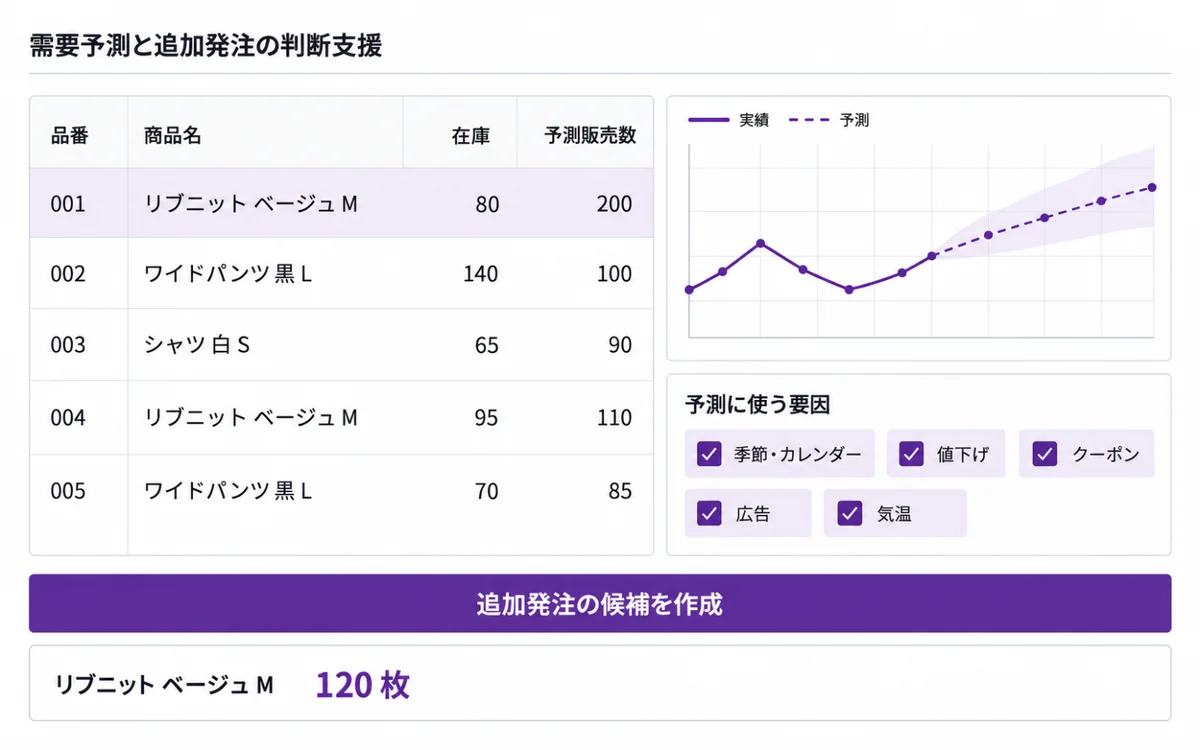Click the 実績 legend entry
This screenshot has height=750, width=1200.
click(x=728, y=120)
